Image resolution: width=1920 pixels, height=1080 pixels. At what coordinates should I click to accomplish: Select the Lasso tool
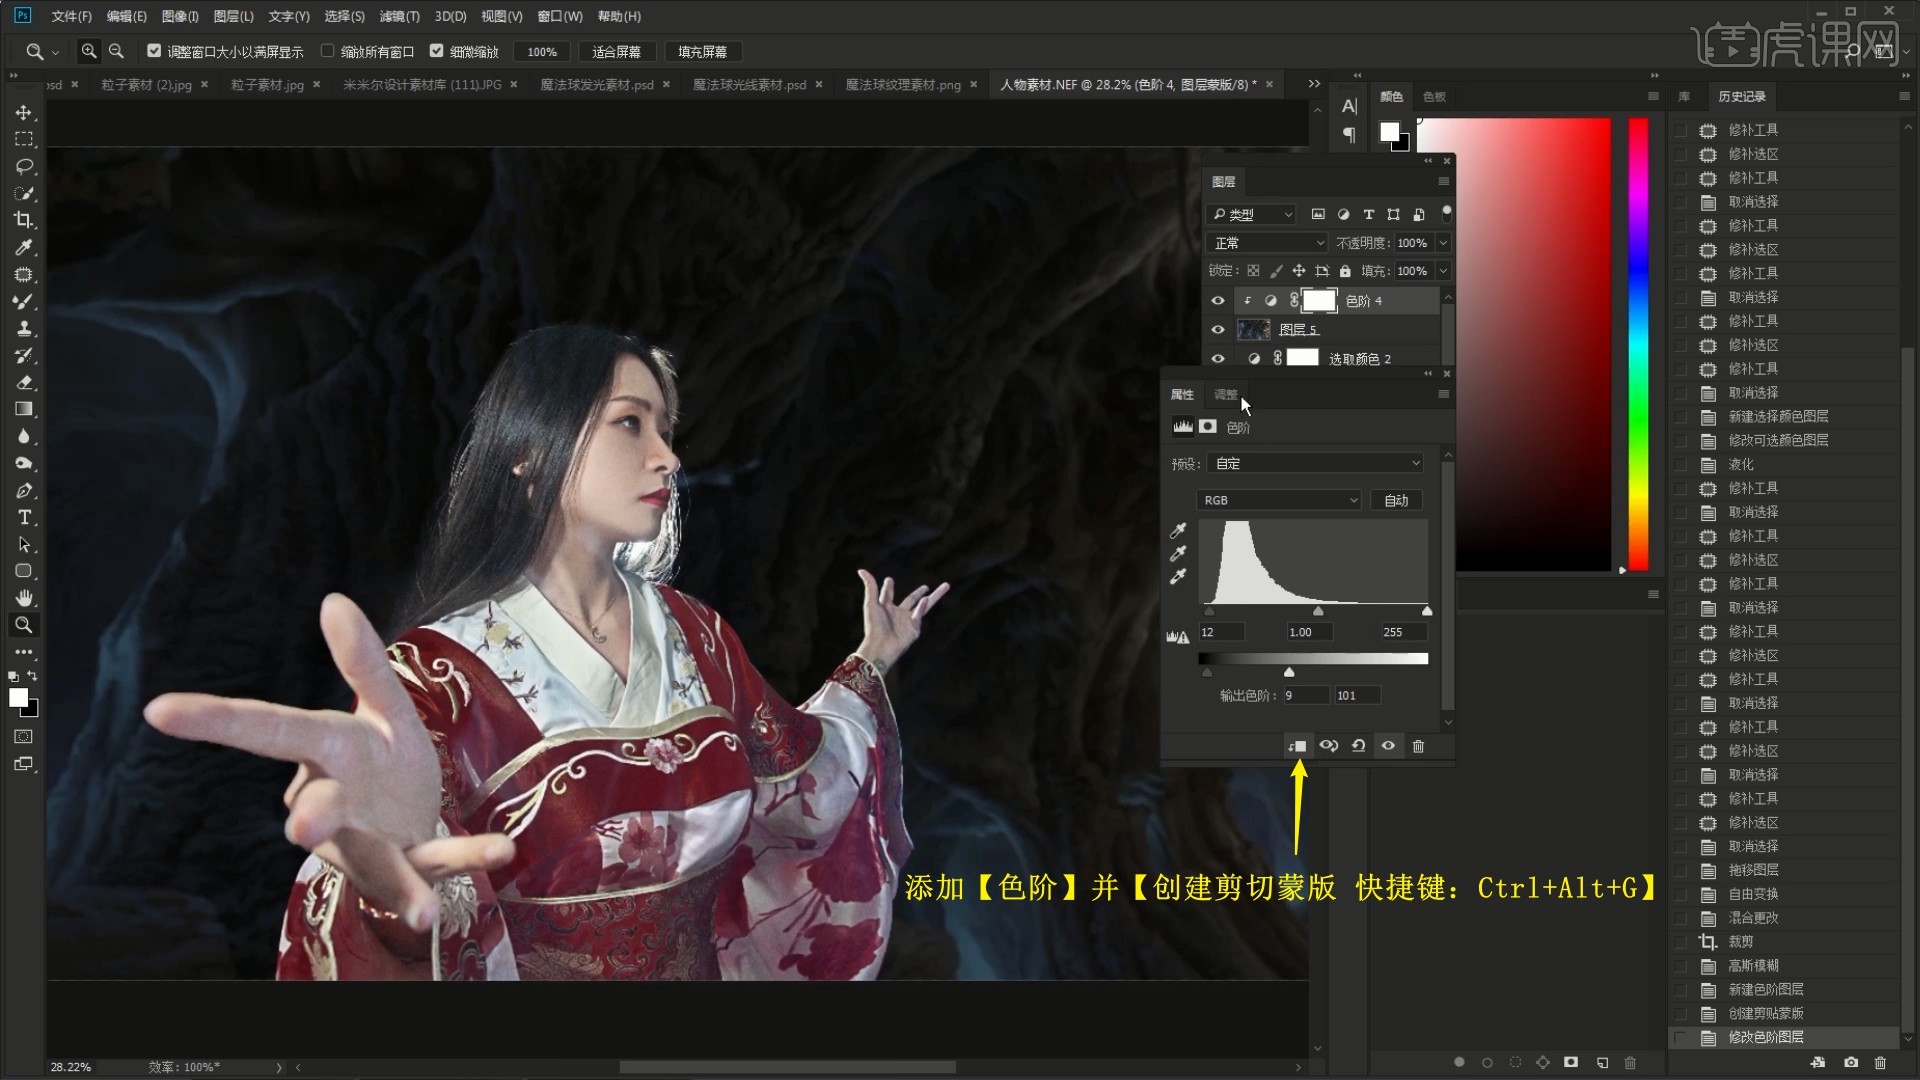24,166
